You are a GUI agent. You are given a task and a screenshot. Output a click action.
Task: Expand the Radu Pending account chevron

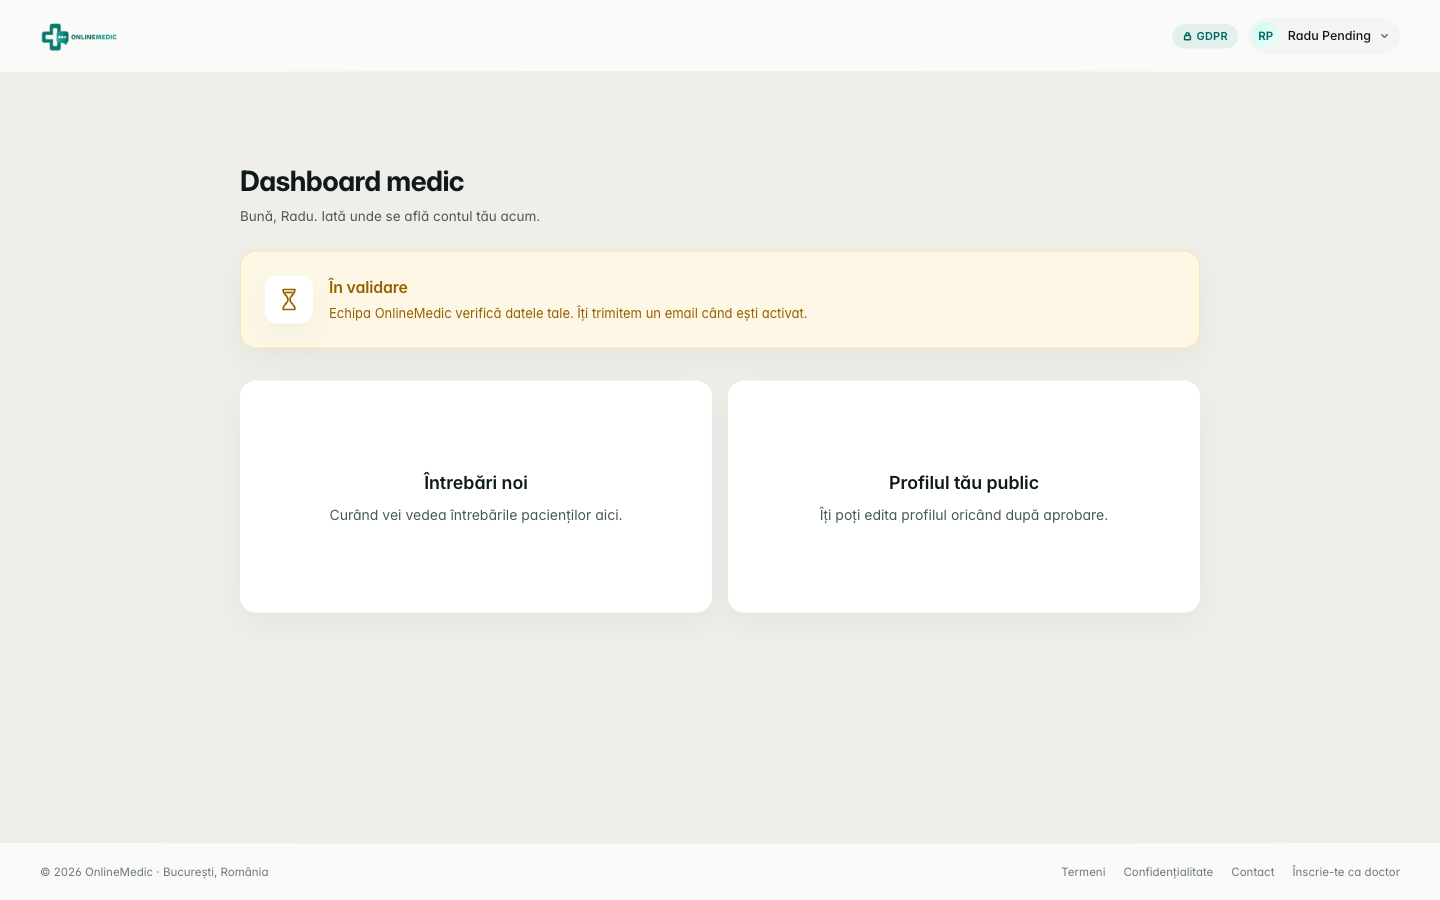pos(1384,36)
